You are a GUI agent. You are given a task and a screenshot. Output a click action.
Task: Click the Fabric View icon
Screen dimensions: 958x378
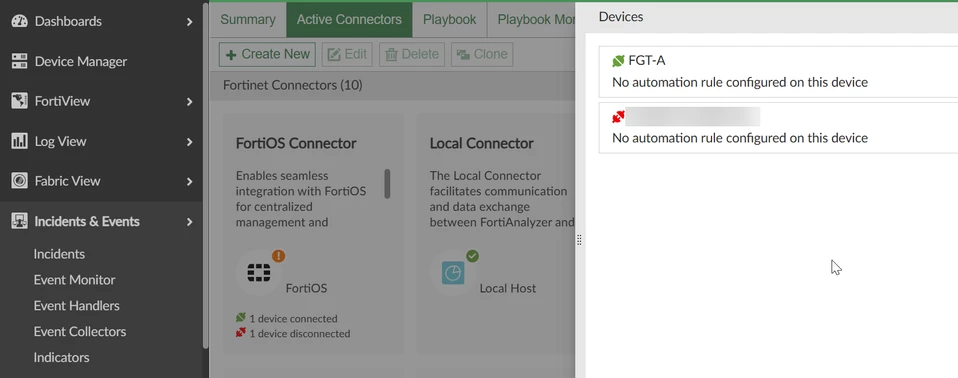tap(20, 181)
